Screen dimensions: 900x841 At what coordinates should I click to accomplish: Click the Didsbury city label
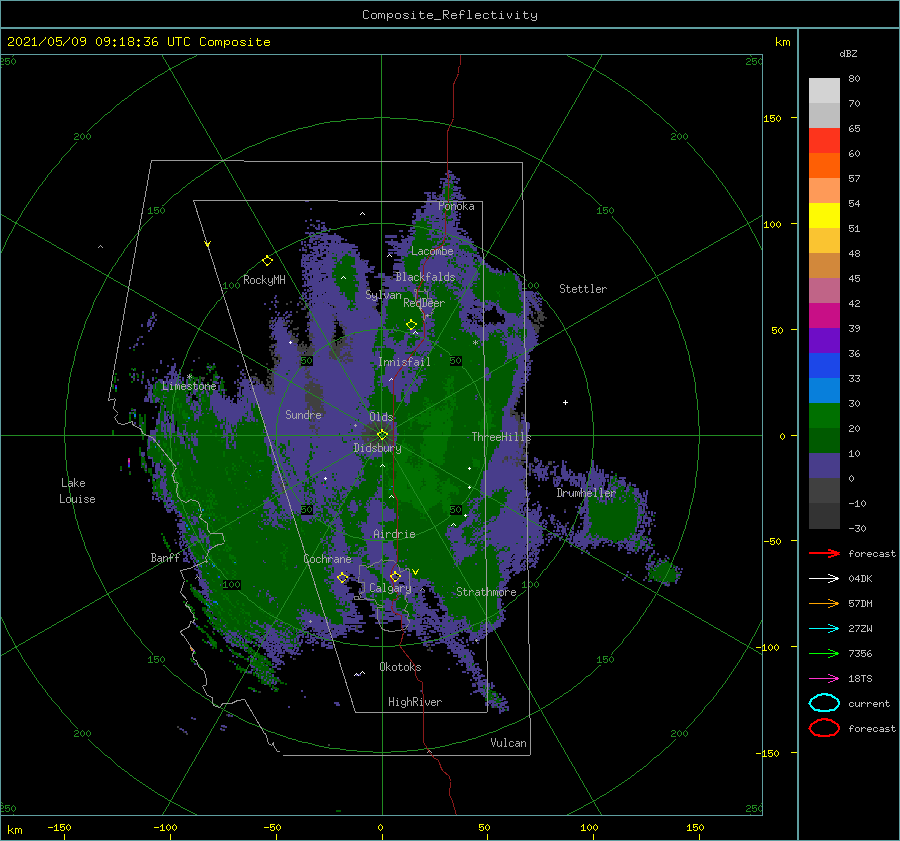coord(378,448)
